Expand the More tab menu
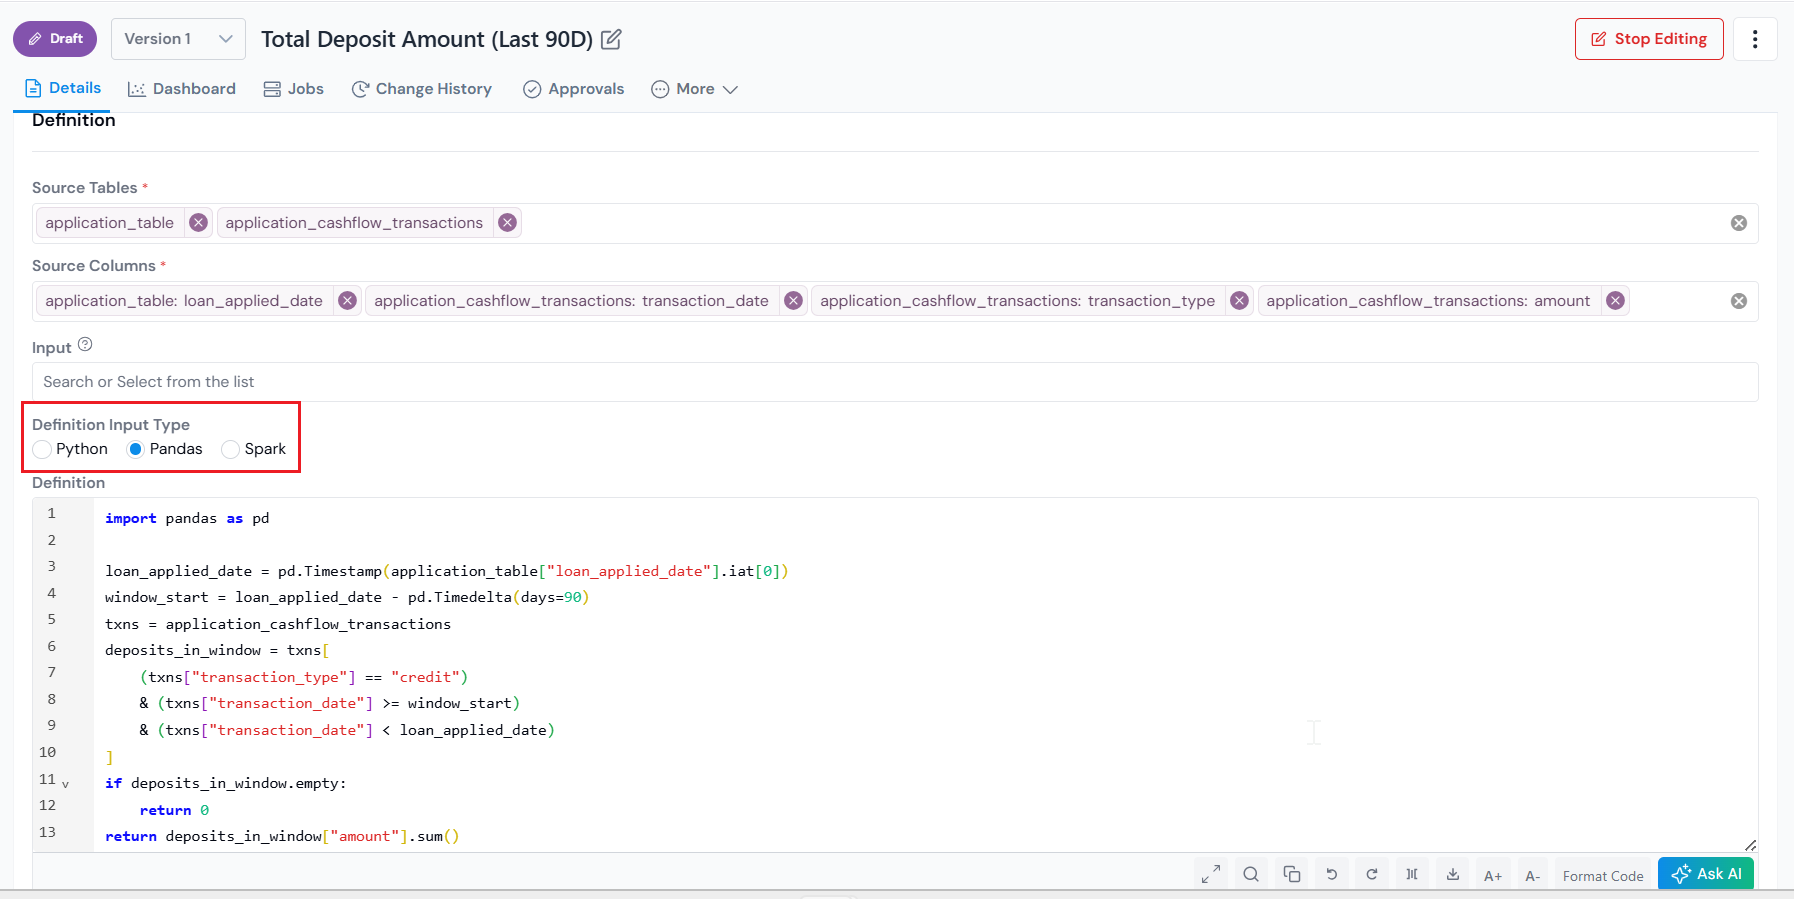Viewport: 1794px width, 899px height. 694,89
